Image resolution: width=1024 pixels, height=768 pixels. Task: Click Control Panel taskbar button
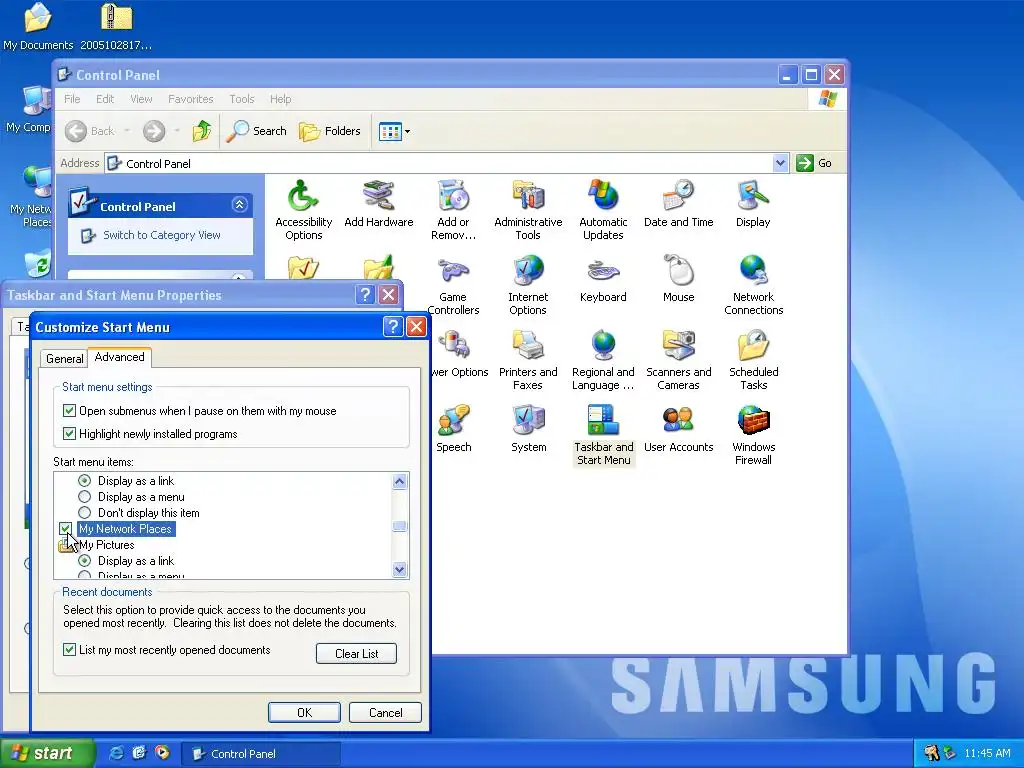(261, 754)
